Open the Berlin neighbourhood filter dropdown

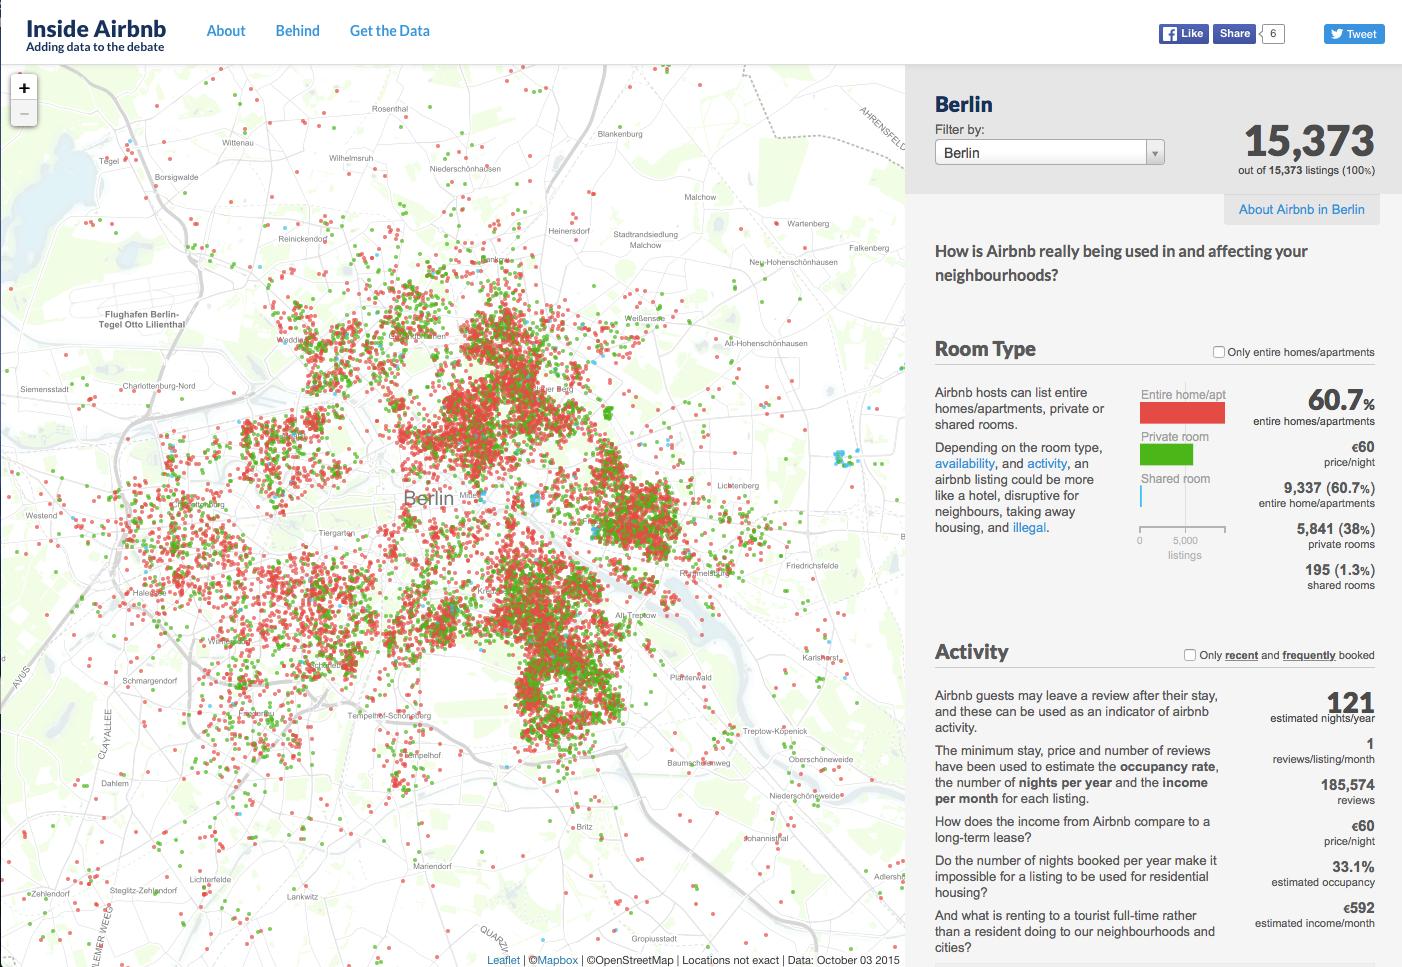point(1050,153)
